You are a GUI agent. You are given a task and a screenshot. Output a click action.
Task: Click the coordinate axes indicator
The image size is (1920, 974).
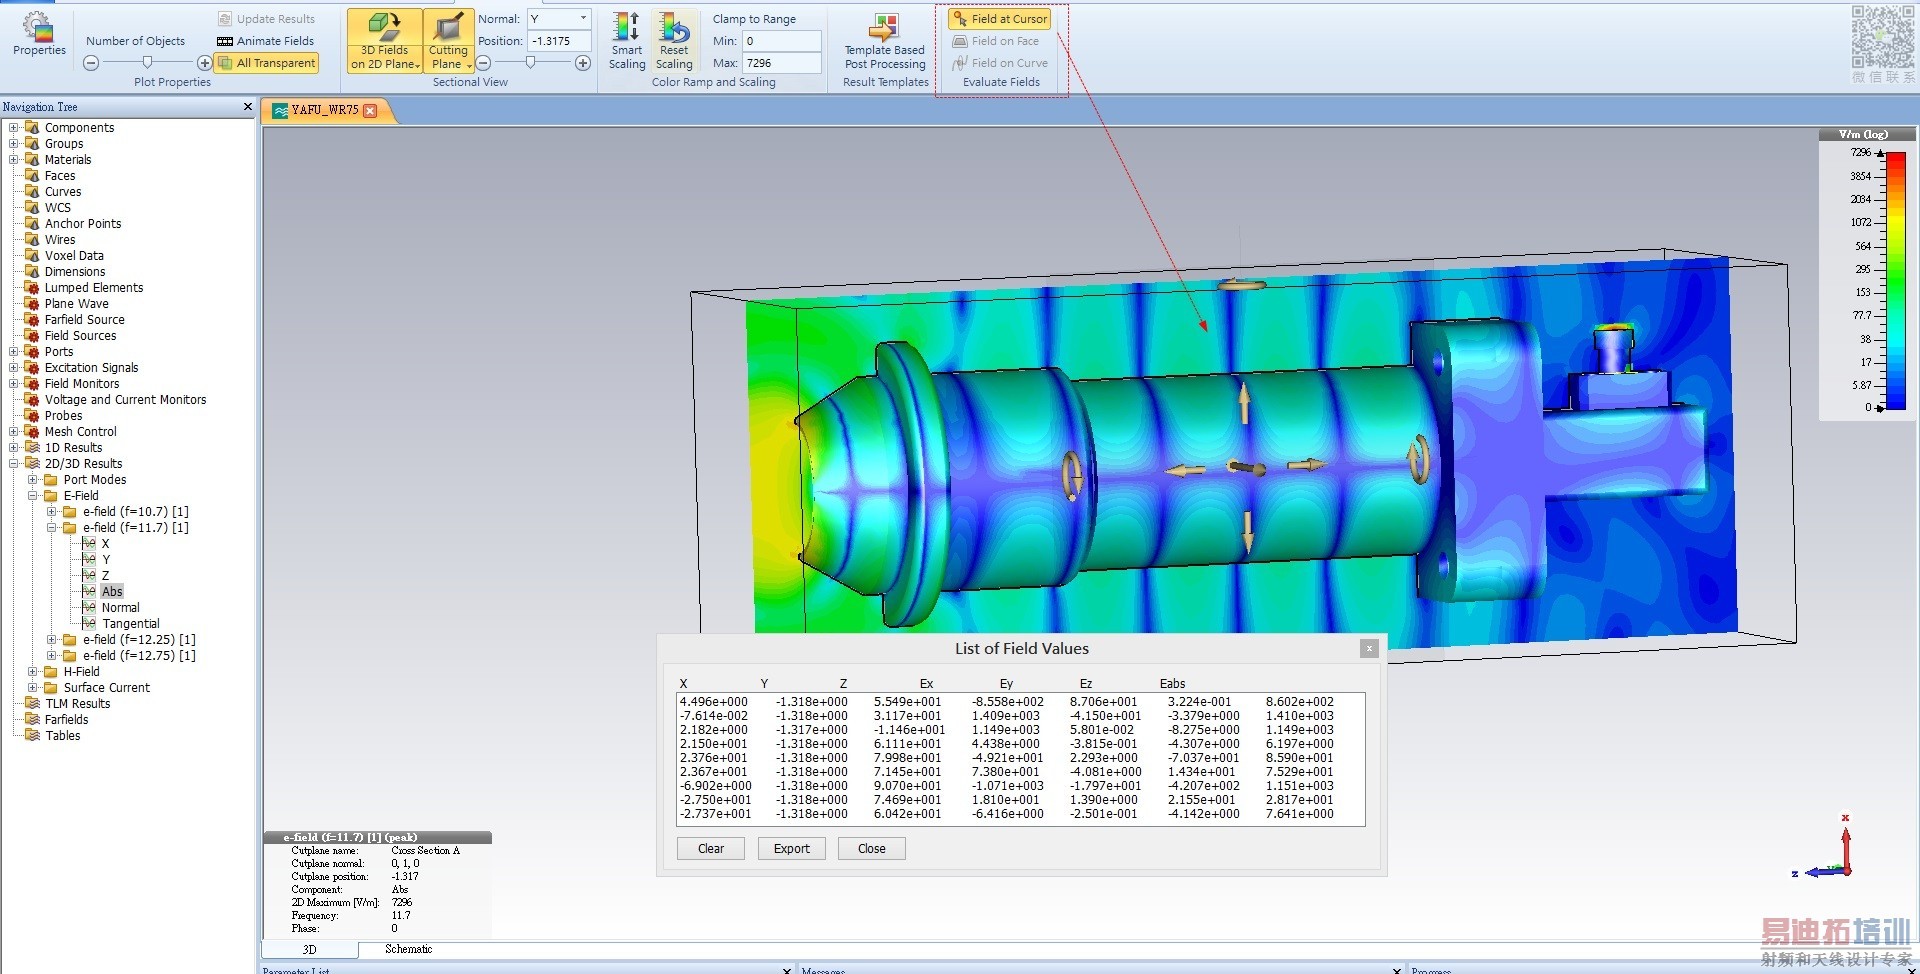tap(1825, 848)
